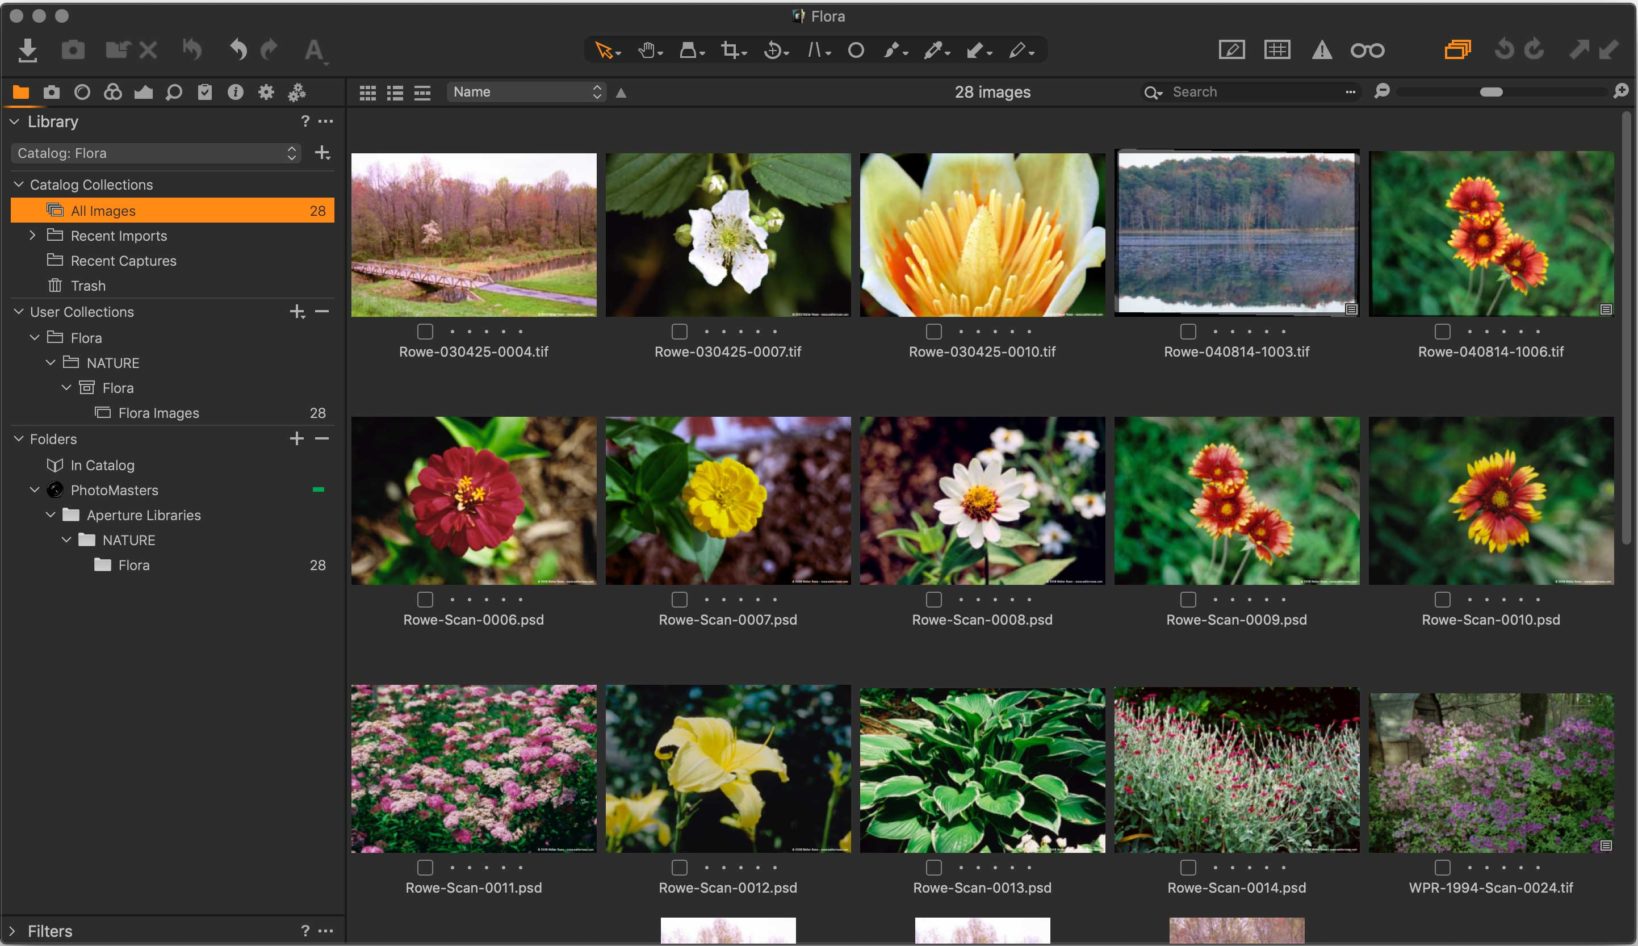Viewport: 1638px width, 946px height.
Task: Collapse the Folders section
Action: 16,439
